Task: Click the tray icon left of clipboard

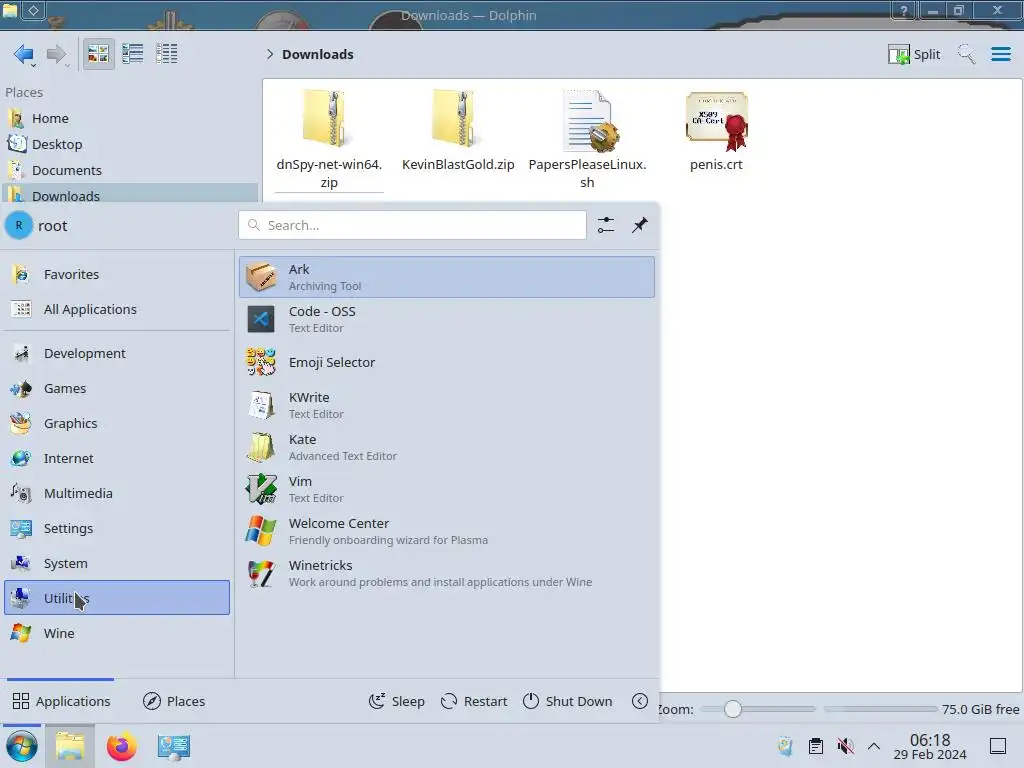Action: click(786, 746)
